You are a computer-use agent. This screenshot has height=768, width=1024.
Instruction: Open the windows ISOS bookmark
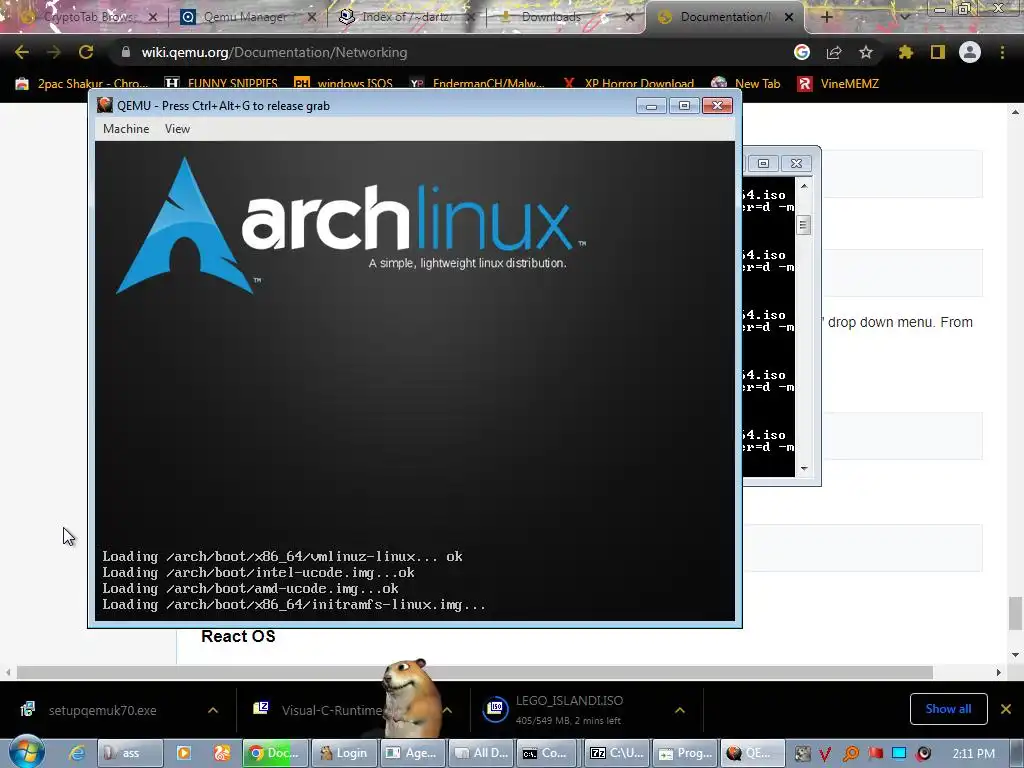(344, 84)
